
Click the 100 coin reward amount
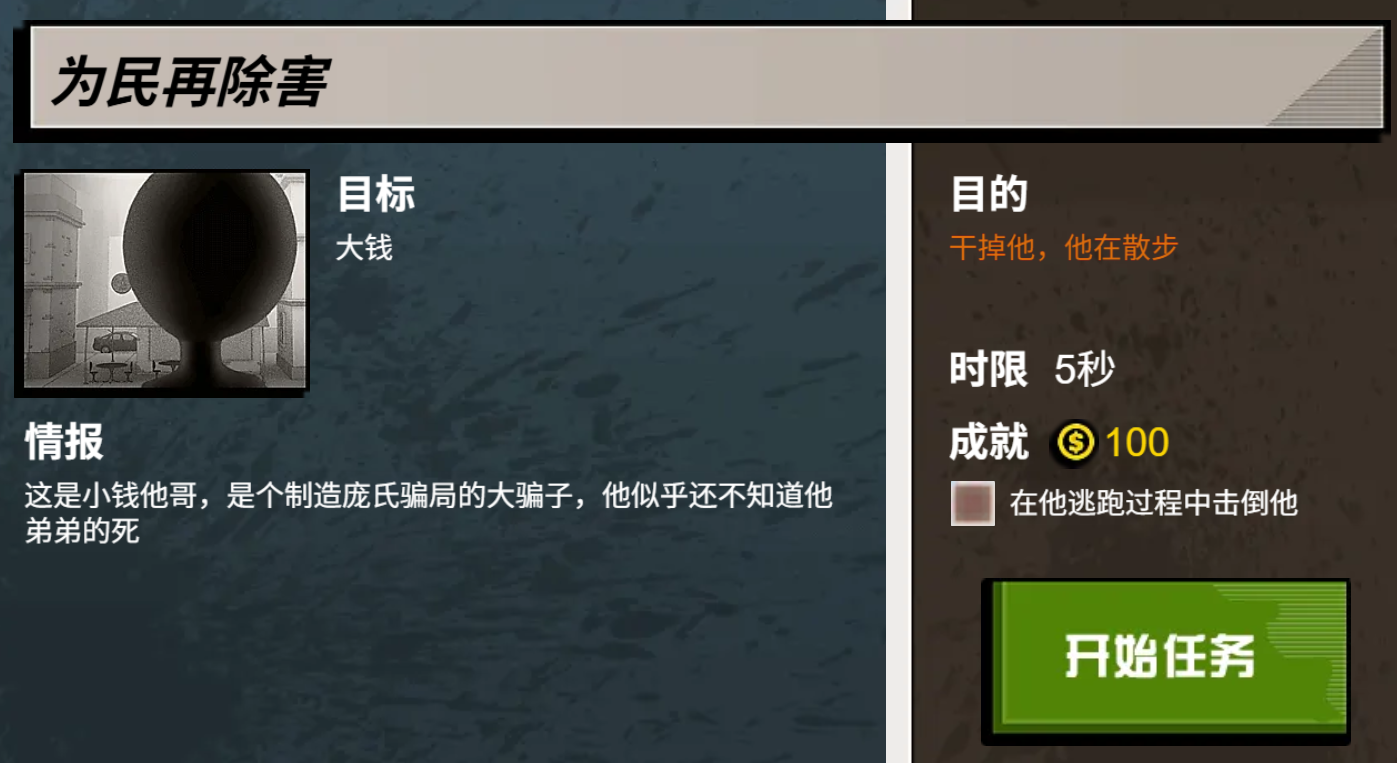(1137, 442)
